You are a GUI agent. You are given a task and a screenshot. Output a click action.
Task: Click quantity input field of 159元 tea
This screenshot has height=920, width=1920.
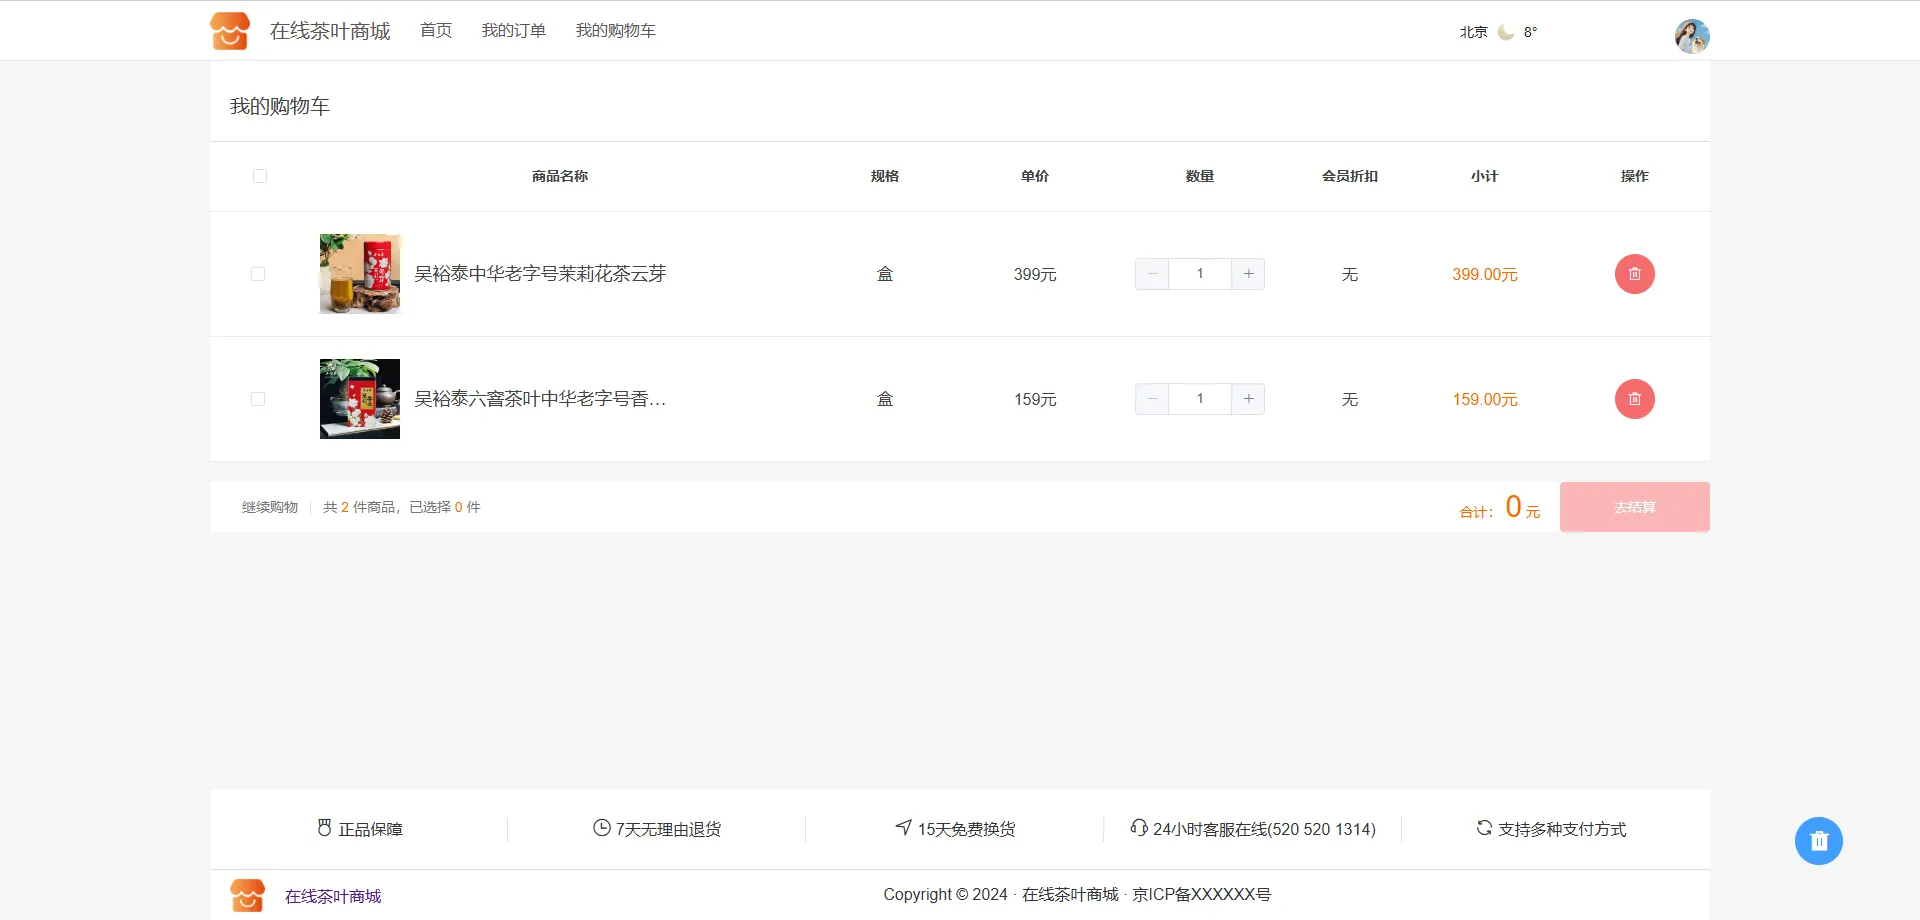(1200, 399)
